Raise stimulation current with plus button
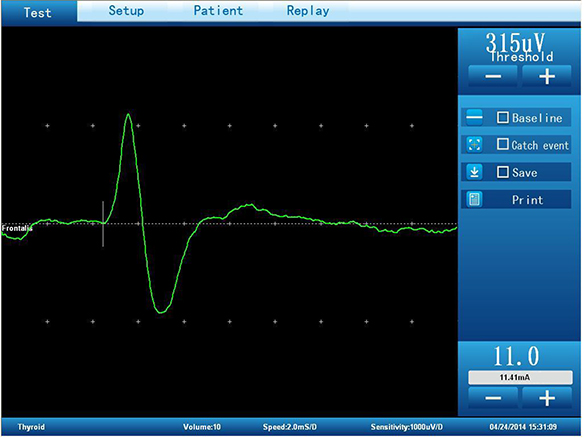584x438 pixels. [x=547, y=398]
